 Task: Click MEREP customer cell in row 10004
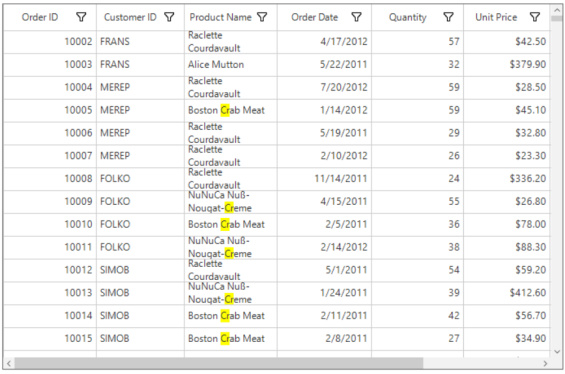(140, 88)
